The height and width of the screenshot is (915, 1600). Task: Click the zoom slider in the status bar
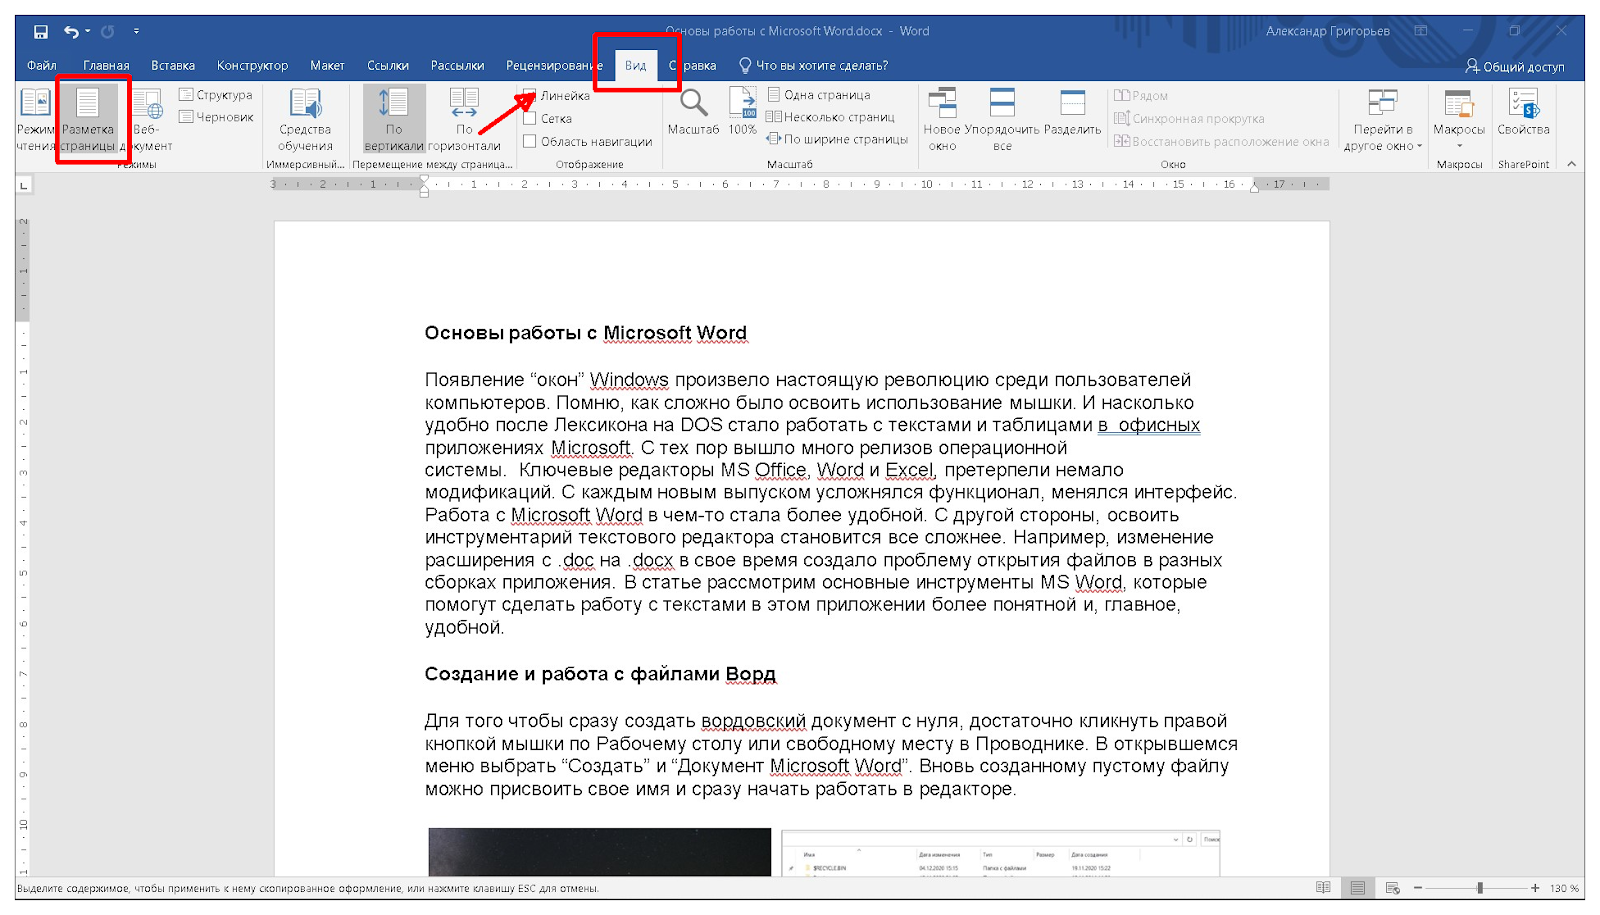point(1480,888)
